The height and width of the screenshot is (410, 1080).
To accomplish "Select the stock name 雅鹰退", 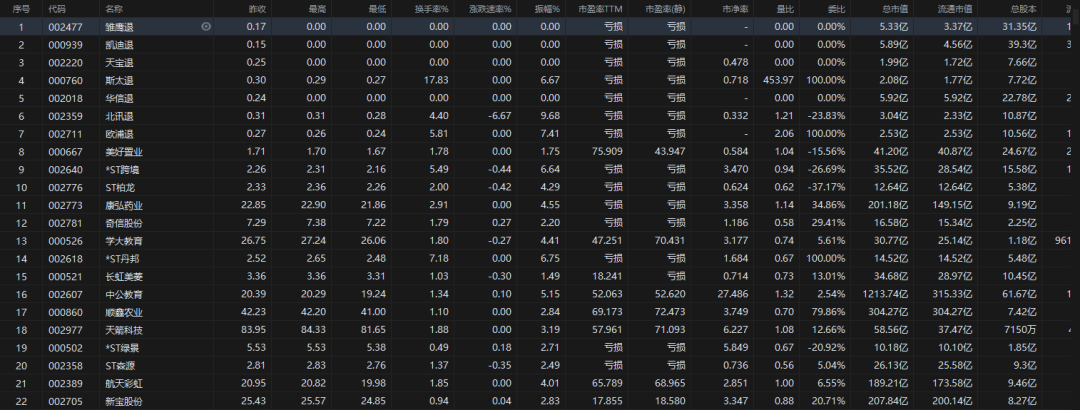I will point(119,27).
